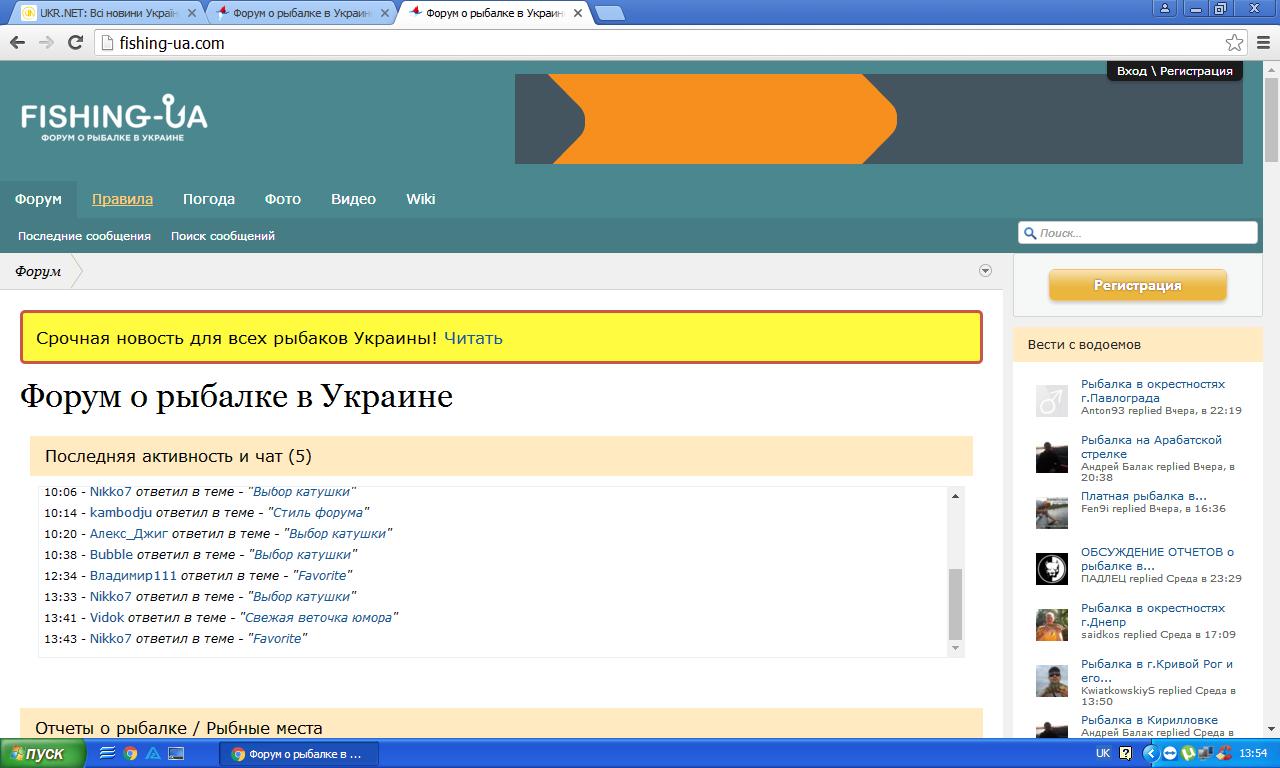
Task: Click the browser back arrow
Action: (17, 43)
